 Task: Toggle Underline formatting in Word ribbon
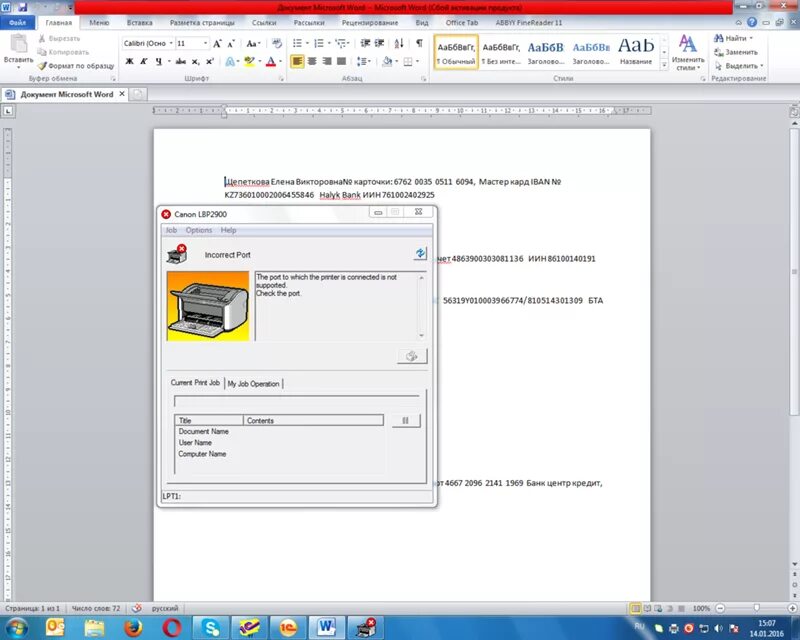(159, 61)
